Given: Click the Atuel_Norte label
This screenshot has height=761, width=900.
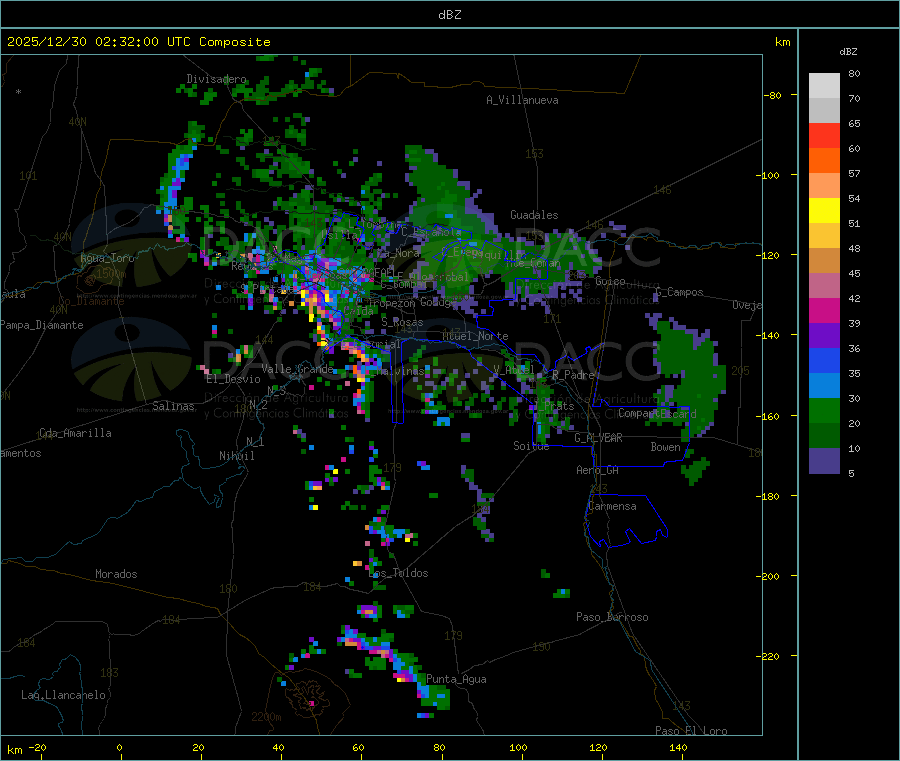Looking at the screenshot, I should [475, 336].
